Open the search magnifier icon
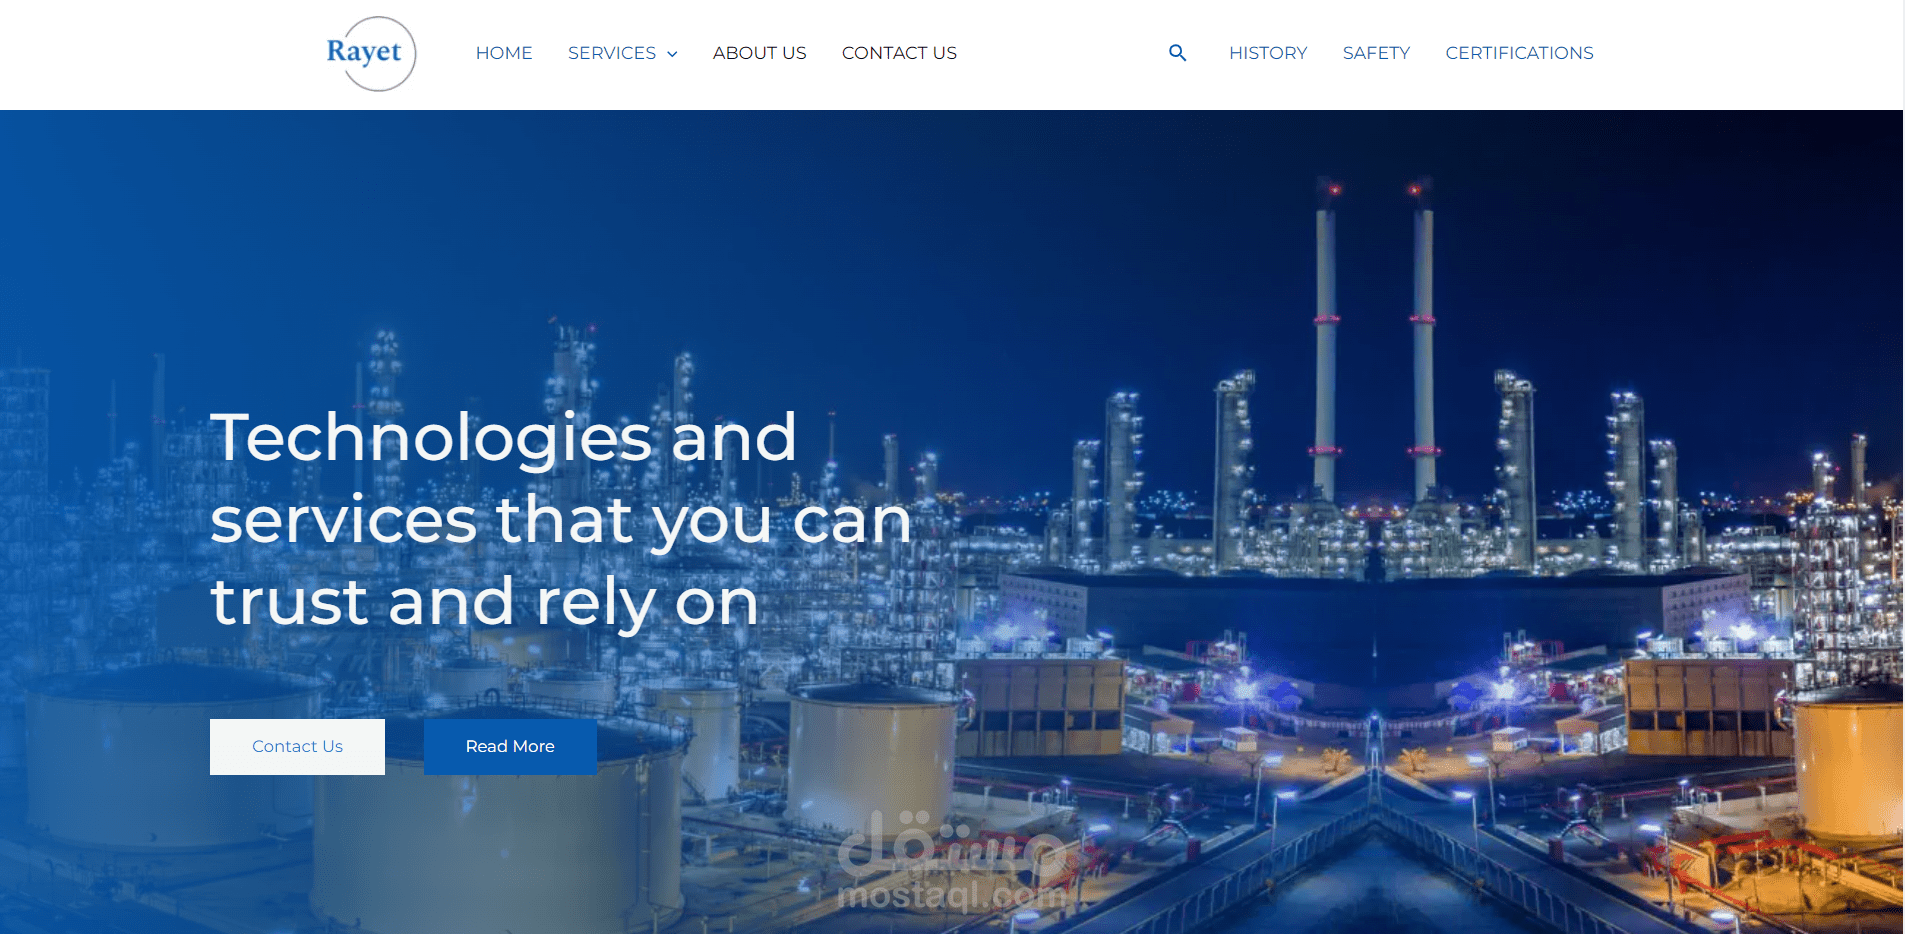 (1177, 53)
